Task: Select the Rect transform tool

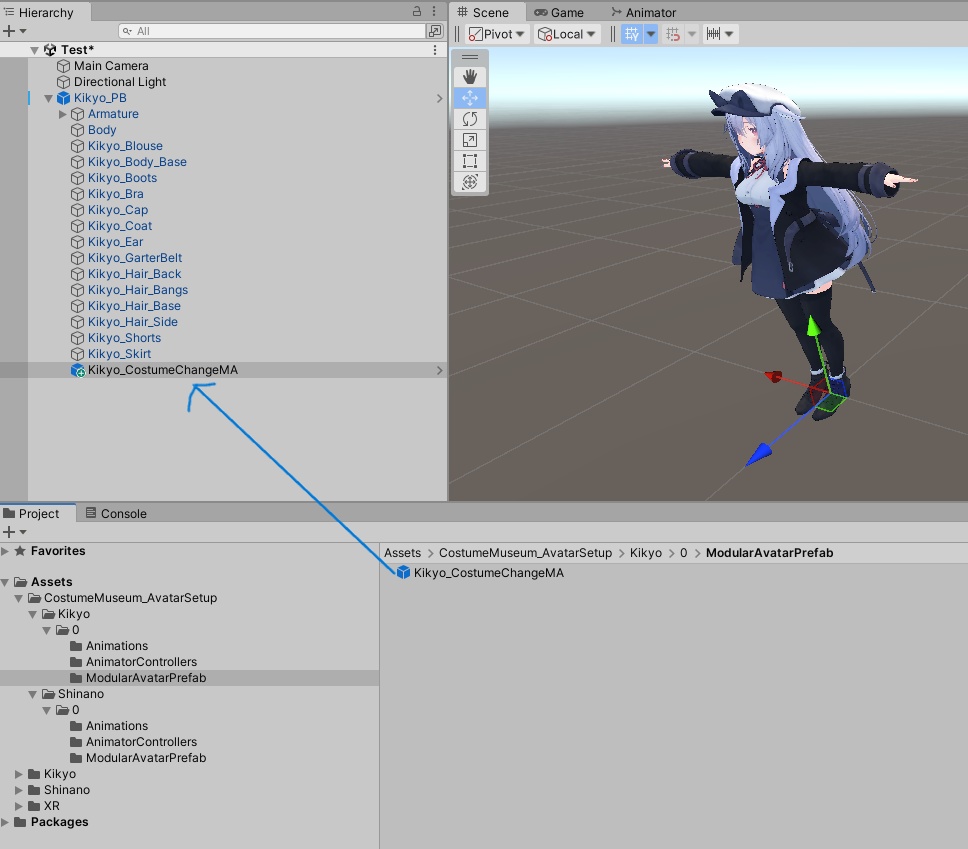Action: click(470, 161)
